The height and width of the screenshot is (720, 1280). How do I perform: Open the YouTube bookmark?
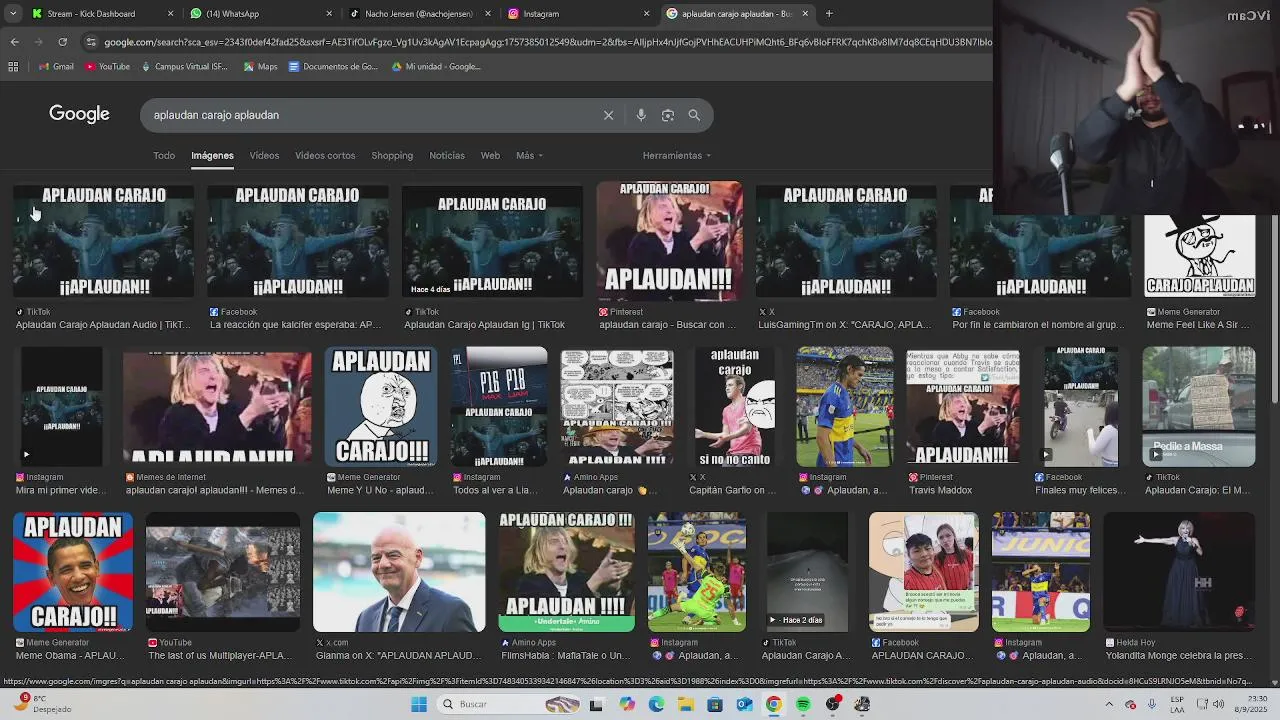tap(107, 67)
